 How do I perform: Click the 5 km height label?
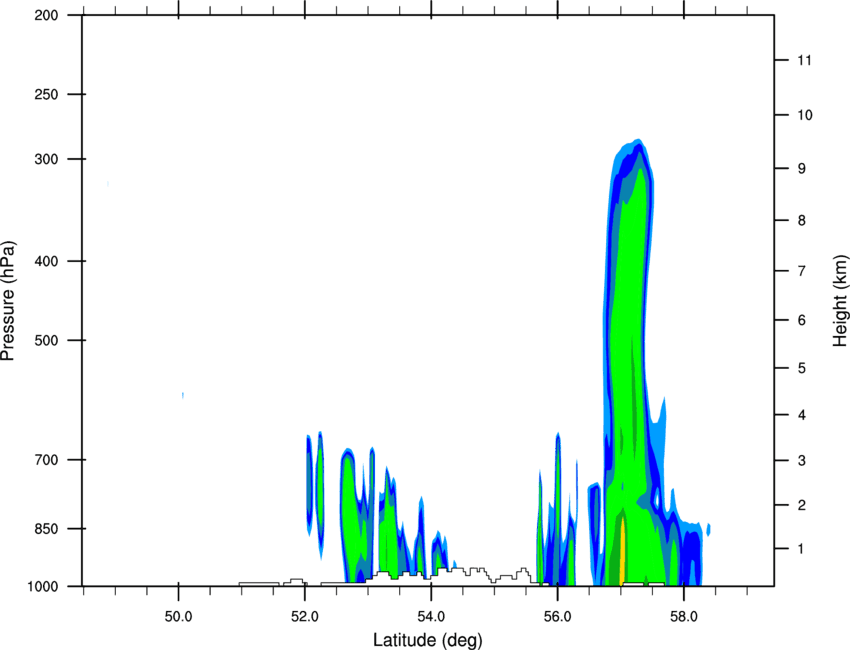tap(802, 369)
